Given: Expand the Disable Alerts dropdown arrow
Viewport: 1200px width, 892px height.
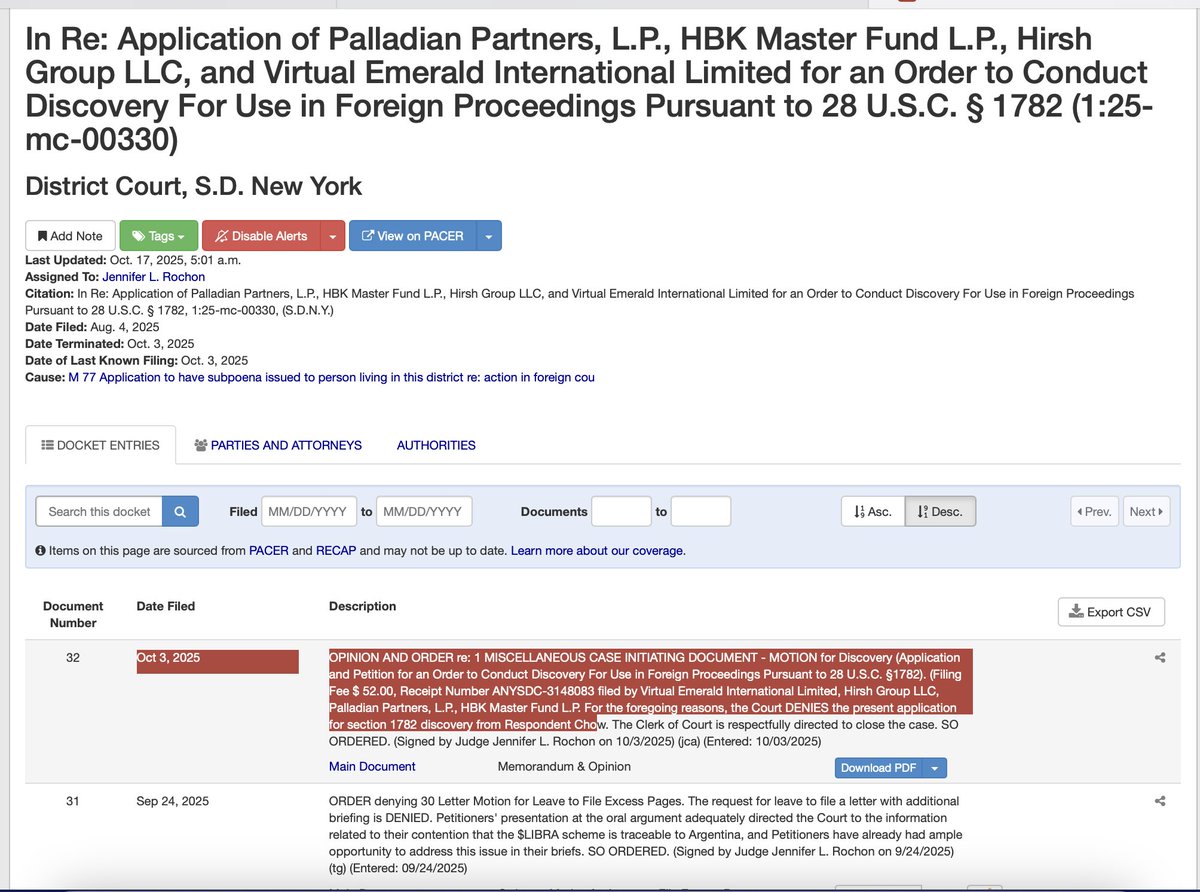Looking at the screenshot, I should (332, 236).
